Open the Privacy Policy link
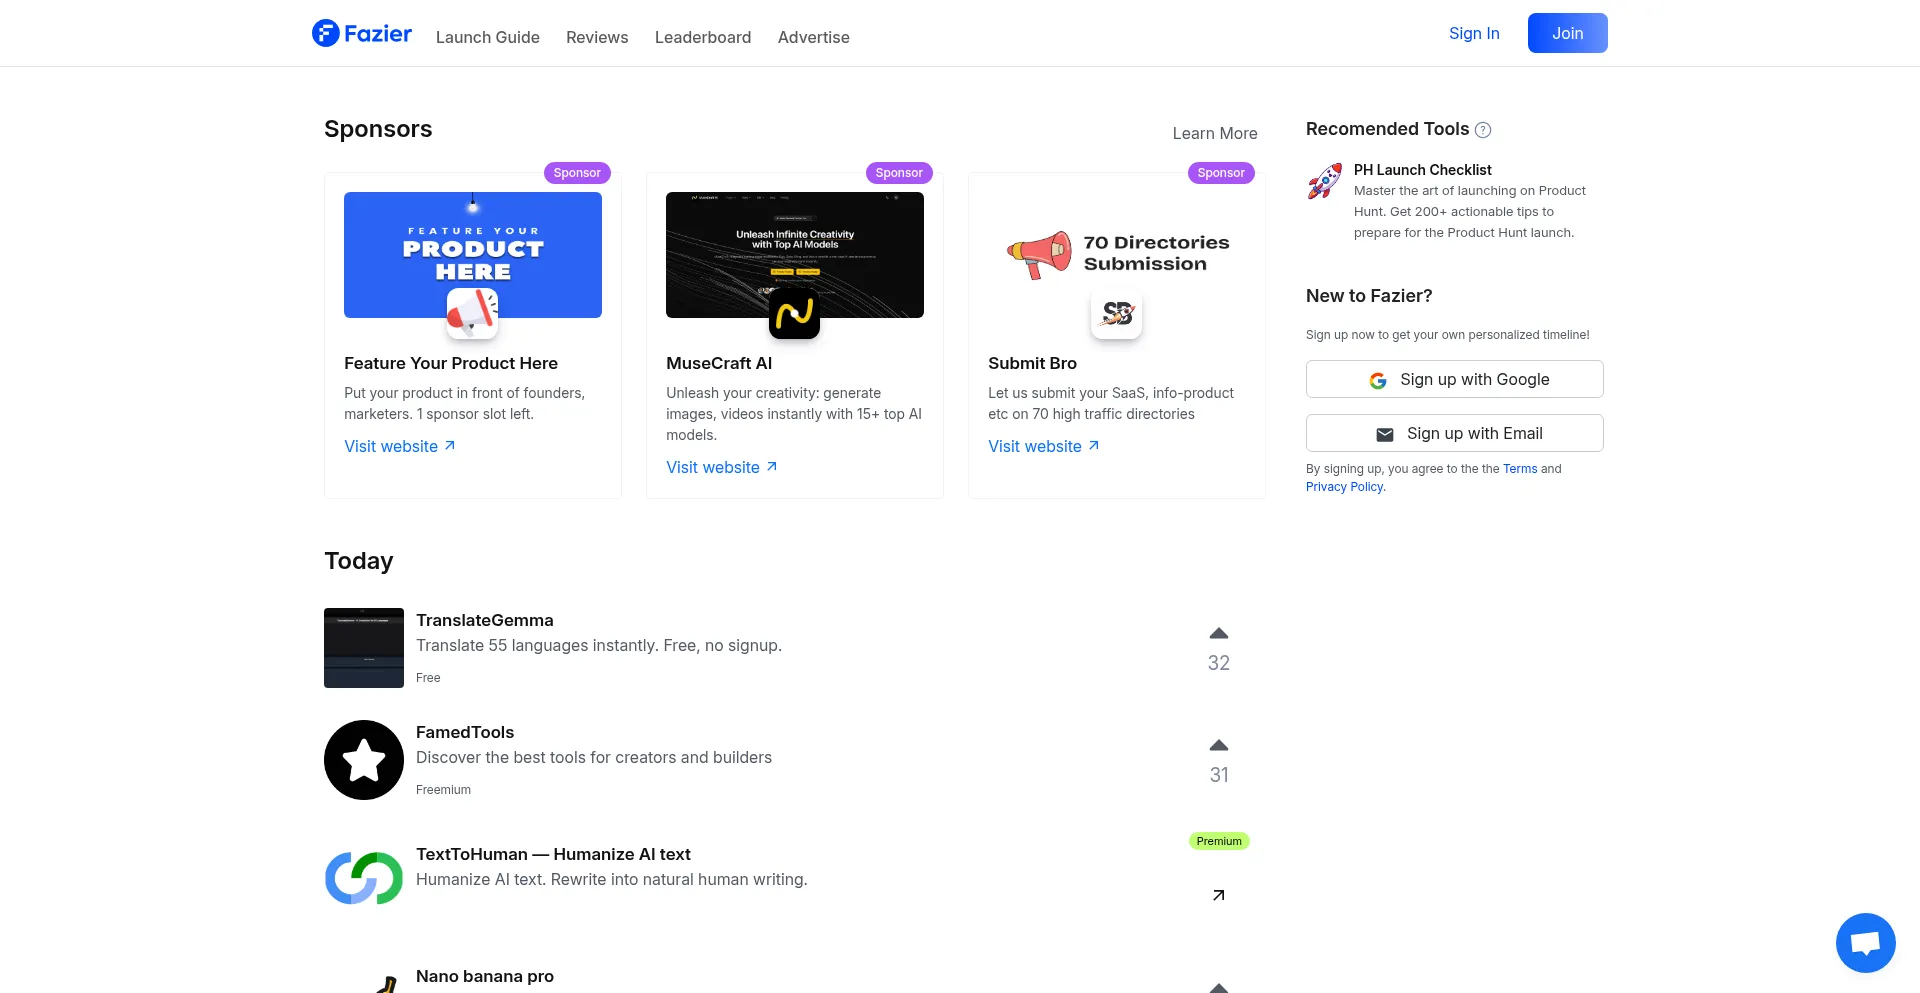The image size is (1920, 993). (x=1345, y=487)
